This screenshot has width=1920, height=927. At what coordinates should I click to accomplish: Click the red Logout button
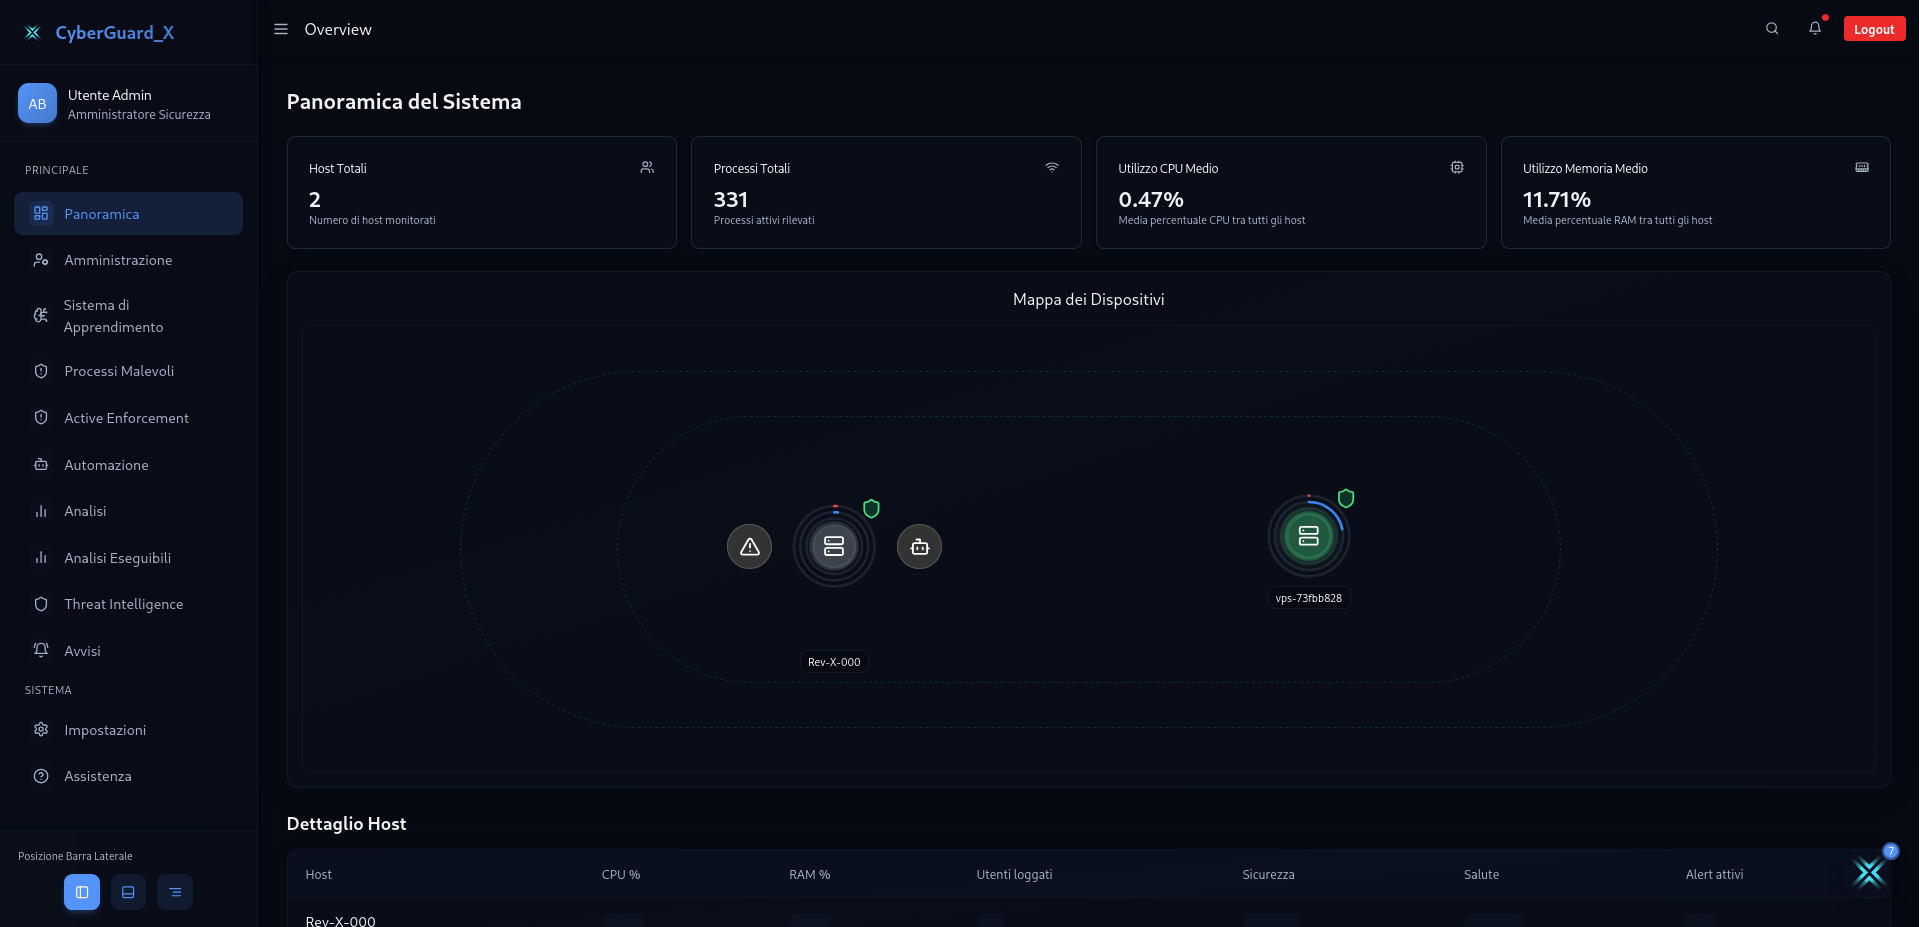tap(1873, 30)
